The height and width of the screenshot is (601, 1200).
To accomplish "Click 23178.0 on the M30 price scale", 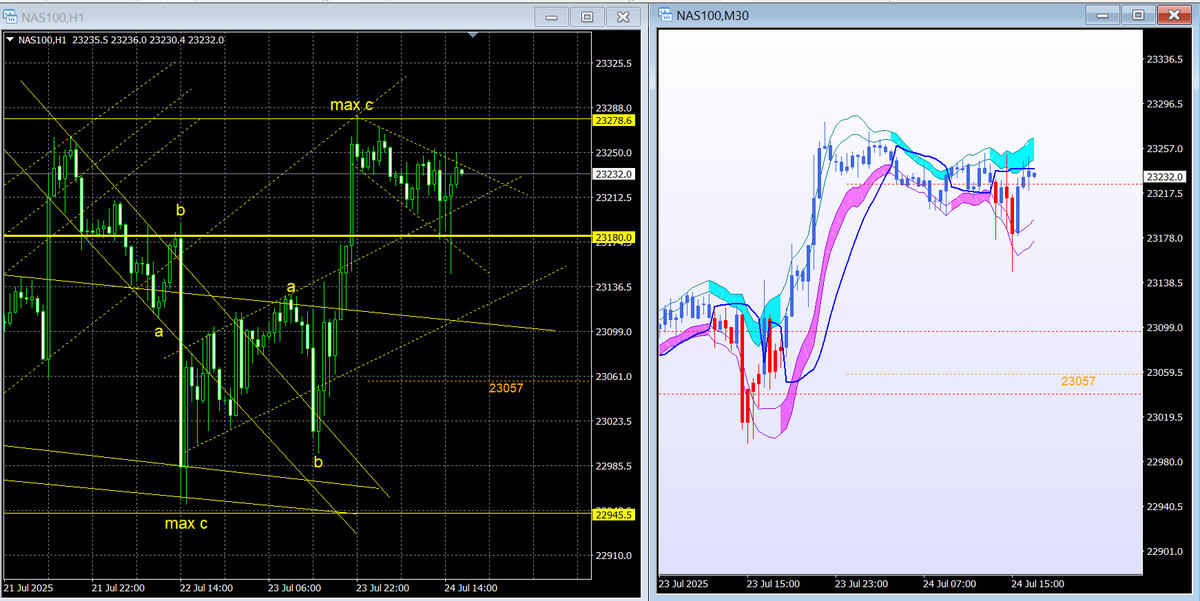I will (1166, 238).
